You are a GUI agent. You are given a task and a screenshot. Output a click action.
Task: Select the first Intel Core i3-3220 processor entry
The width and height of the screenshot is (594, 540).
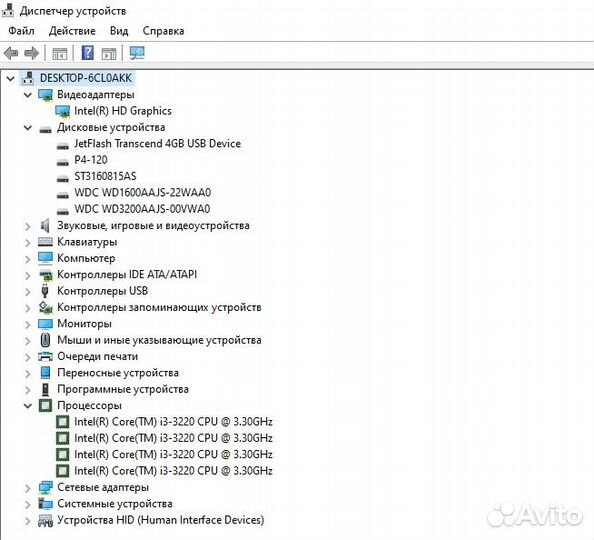coord(173,421)
